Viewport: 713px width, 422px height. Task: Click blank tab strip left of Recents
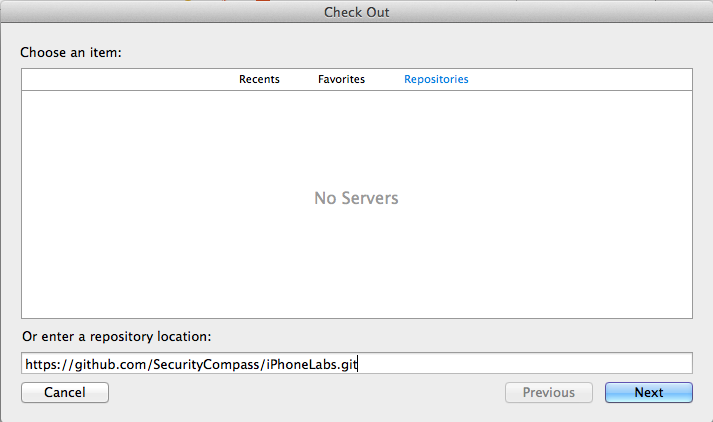click(120, 80)
